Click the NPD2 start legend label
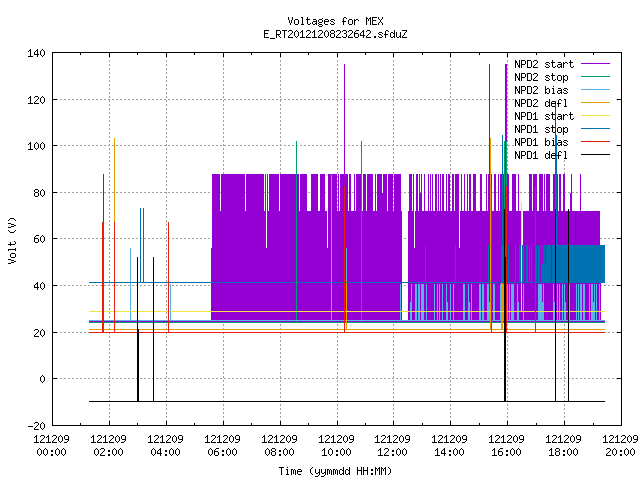Screen dimensions: 640x480 (x=544, y=64)
